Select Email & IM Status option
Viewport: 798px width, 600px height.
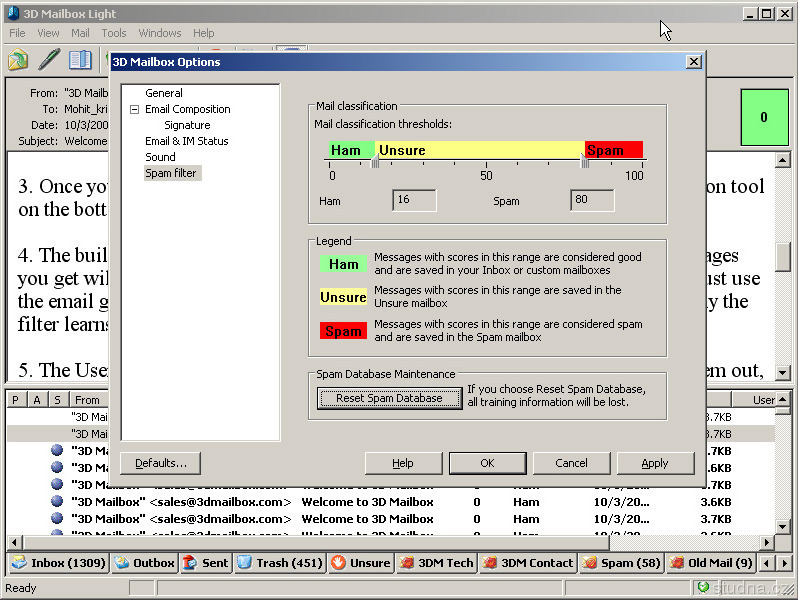click(187, 141)
